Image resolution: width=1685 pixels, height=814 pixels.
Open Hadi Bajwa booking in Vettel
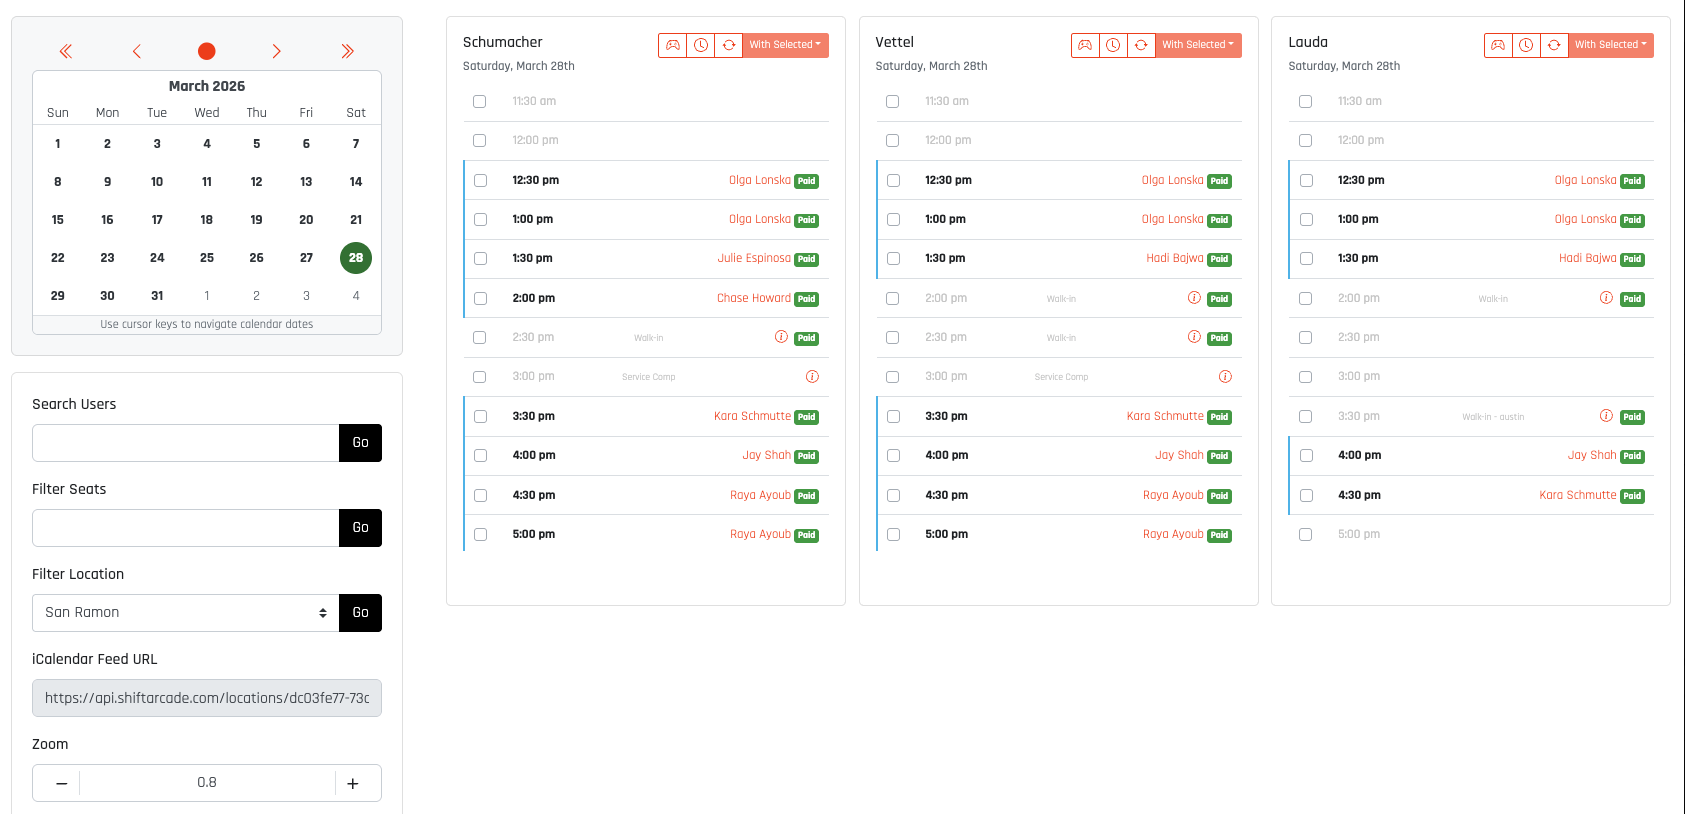[1175, 258]
